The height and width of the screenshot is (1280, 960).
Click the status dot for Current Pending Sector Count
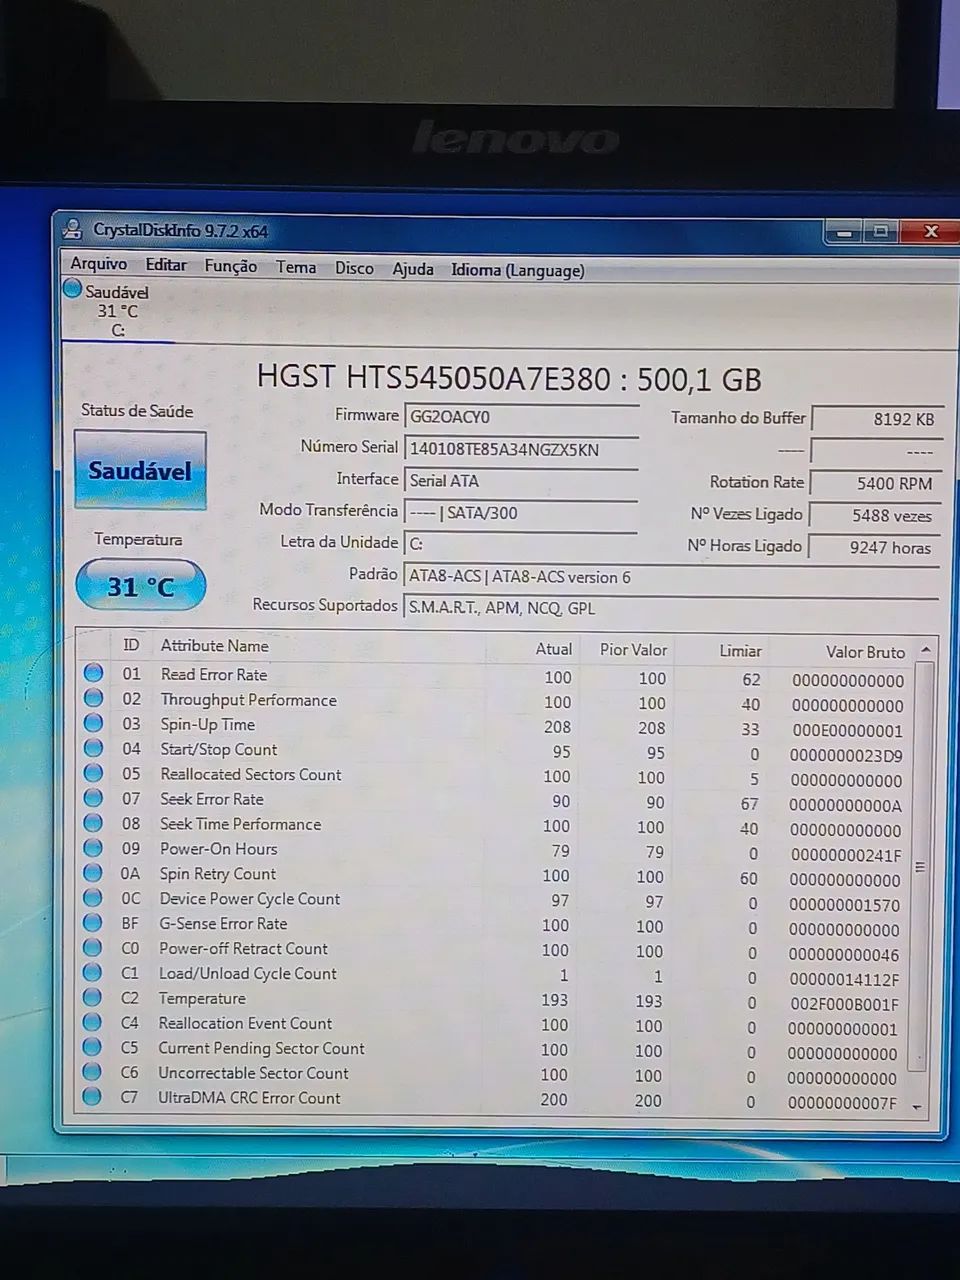[x=92, y=1047]
